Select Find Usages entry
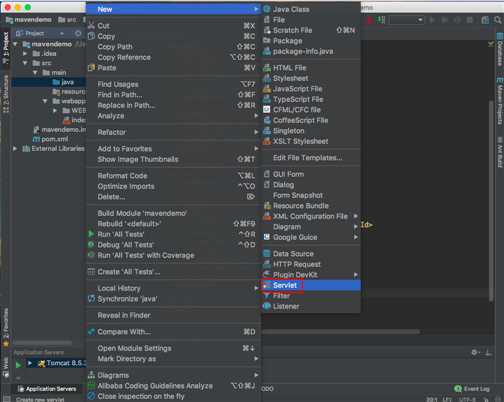Image resolution: width=504 pixels, height=402 pixels. [173, 84]
